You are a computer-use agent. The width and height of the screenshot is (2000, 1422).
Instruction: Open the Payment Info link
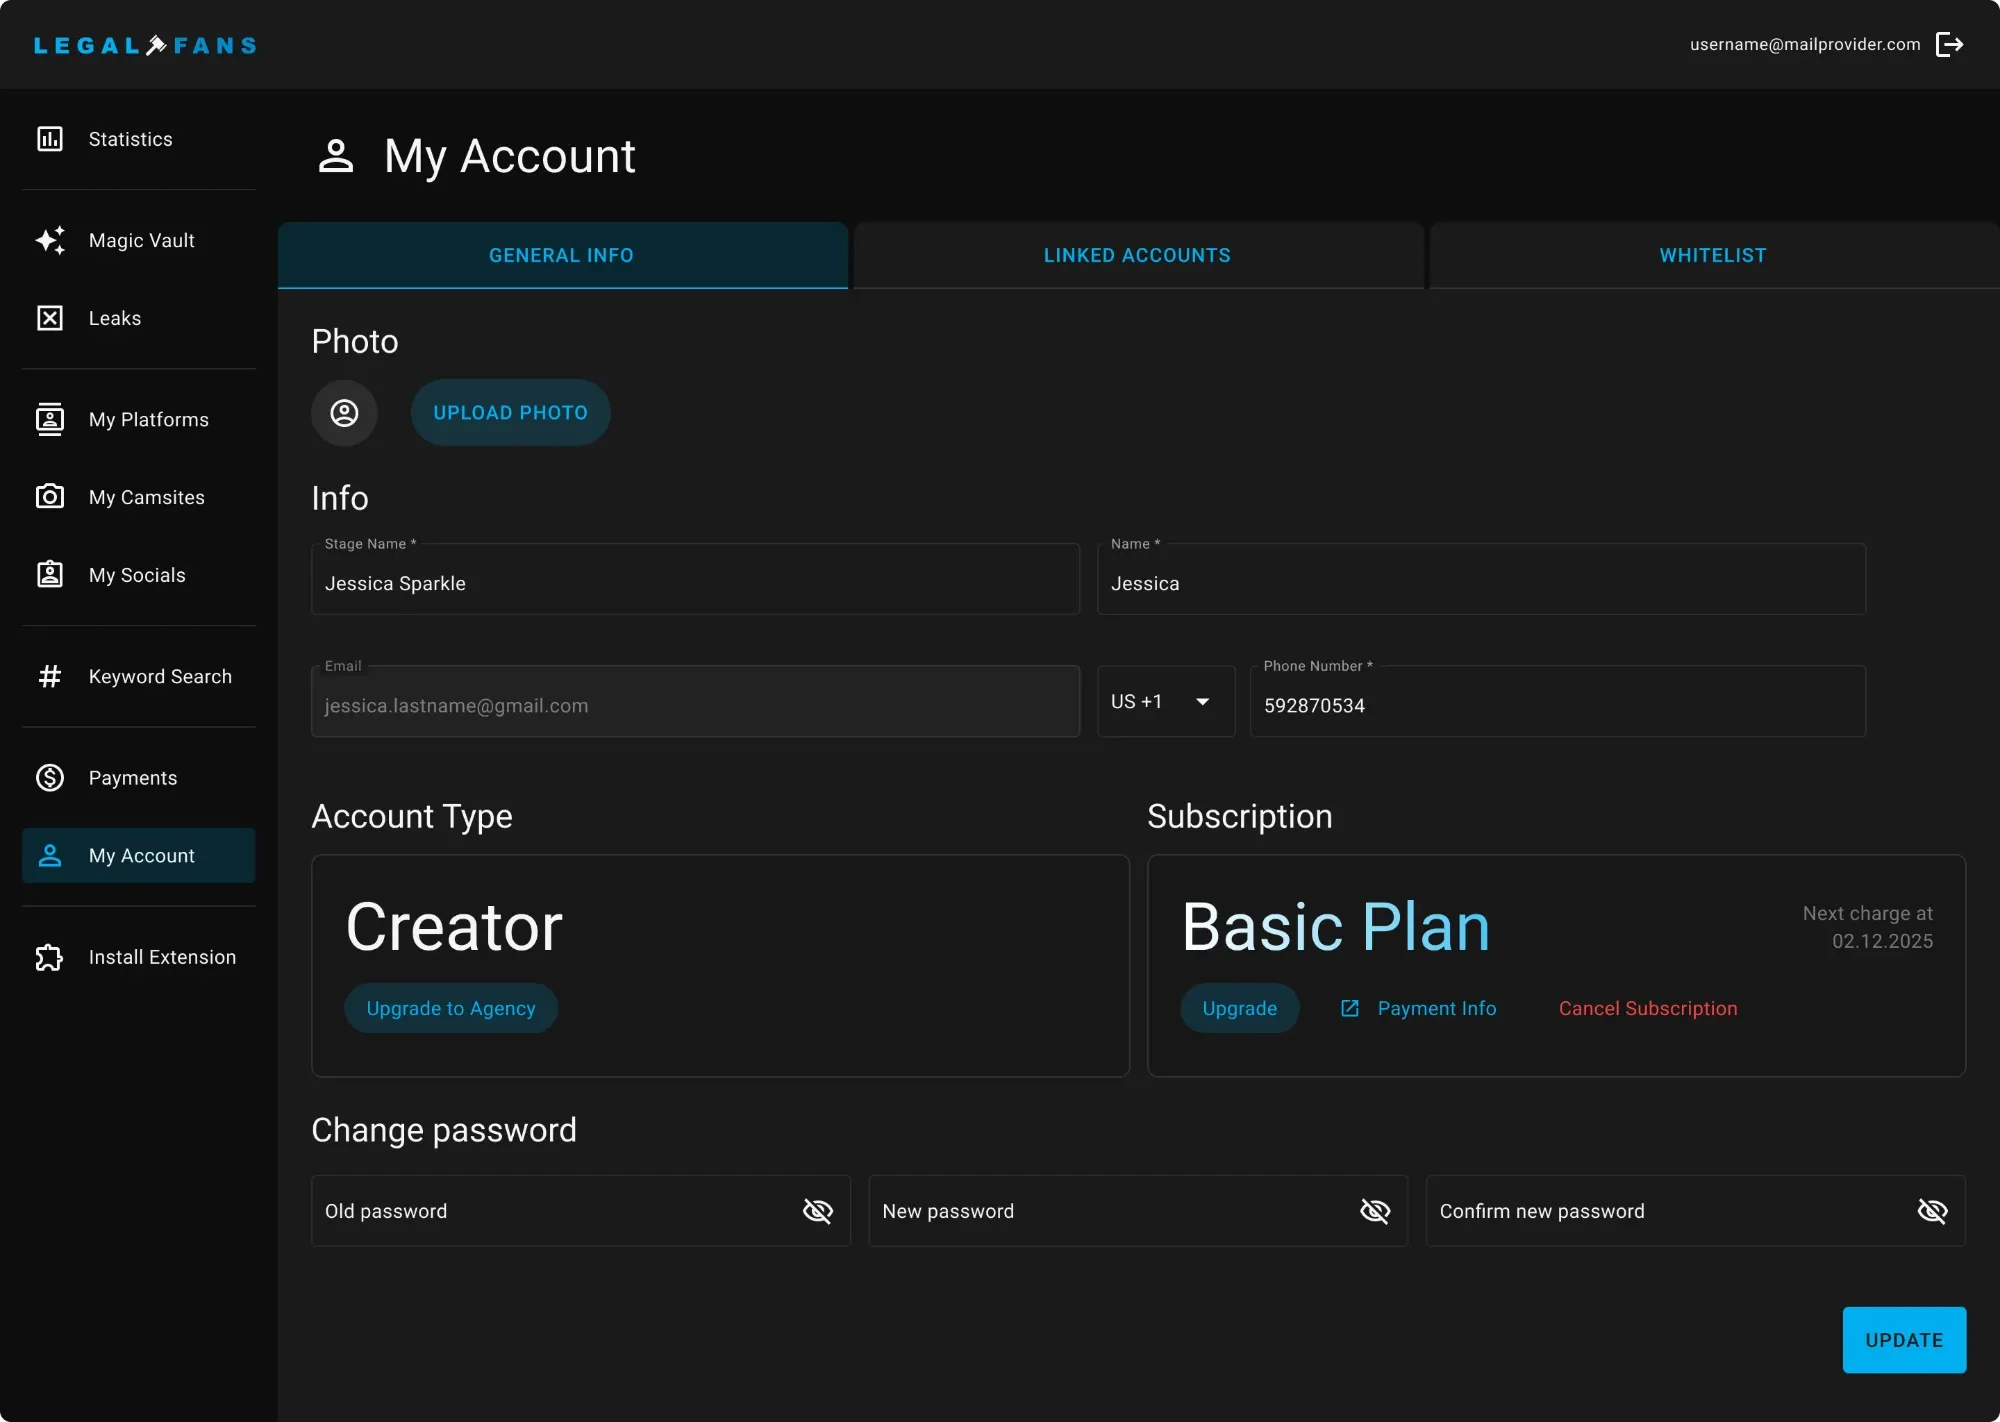tap(1419, 1008)
